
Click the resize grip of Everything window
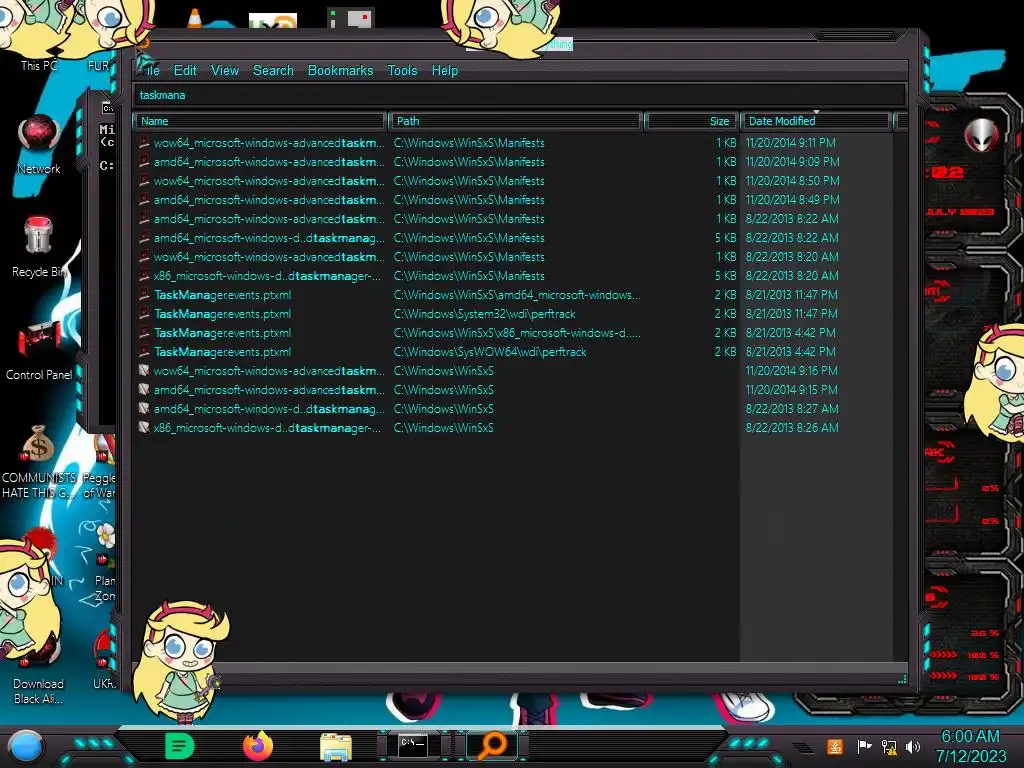(902, 679)
